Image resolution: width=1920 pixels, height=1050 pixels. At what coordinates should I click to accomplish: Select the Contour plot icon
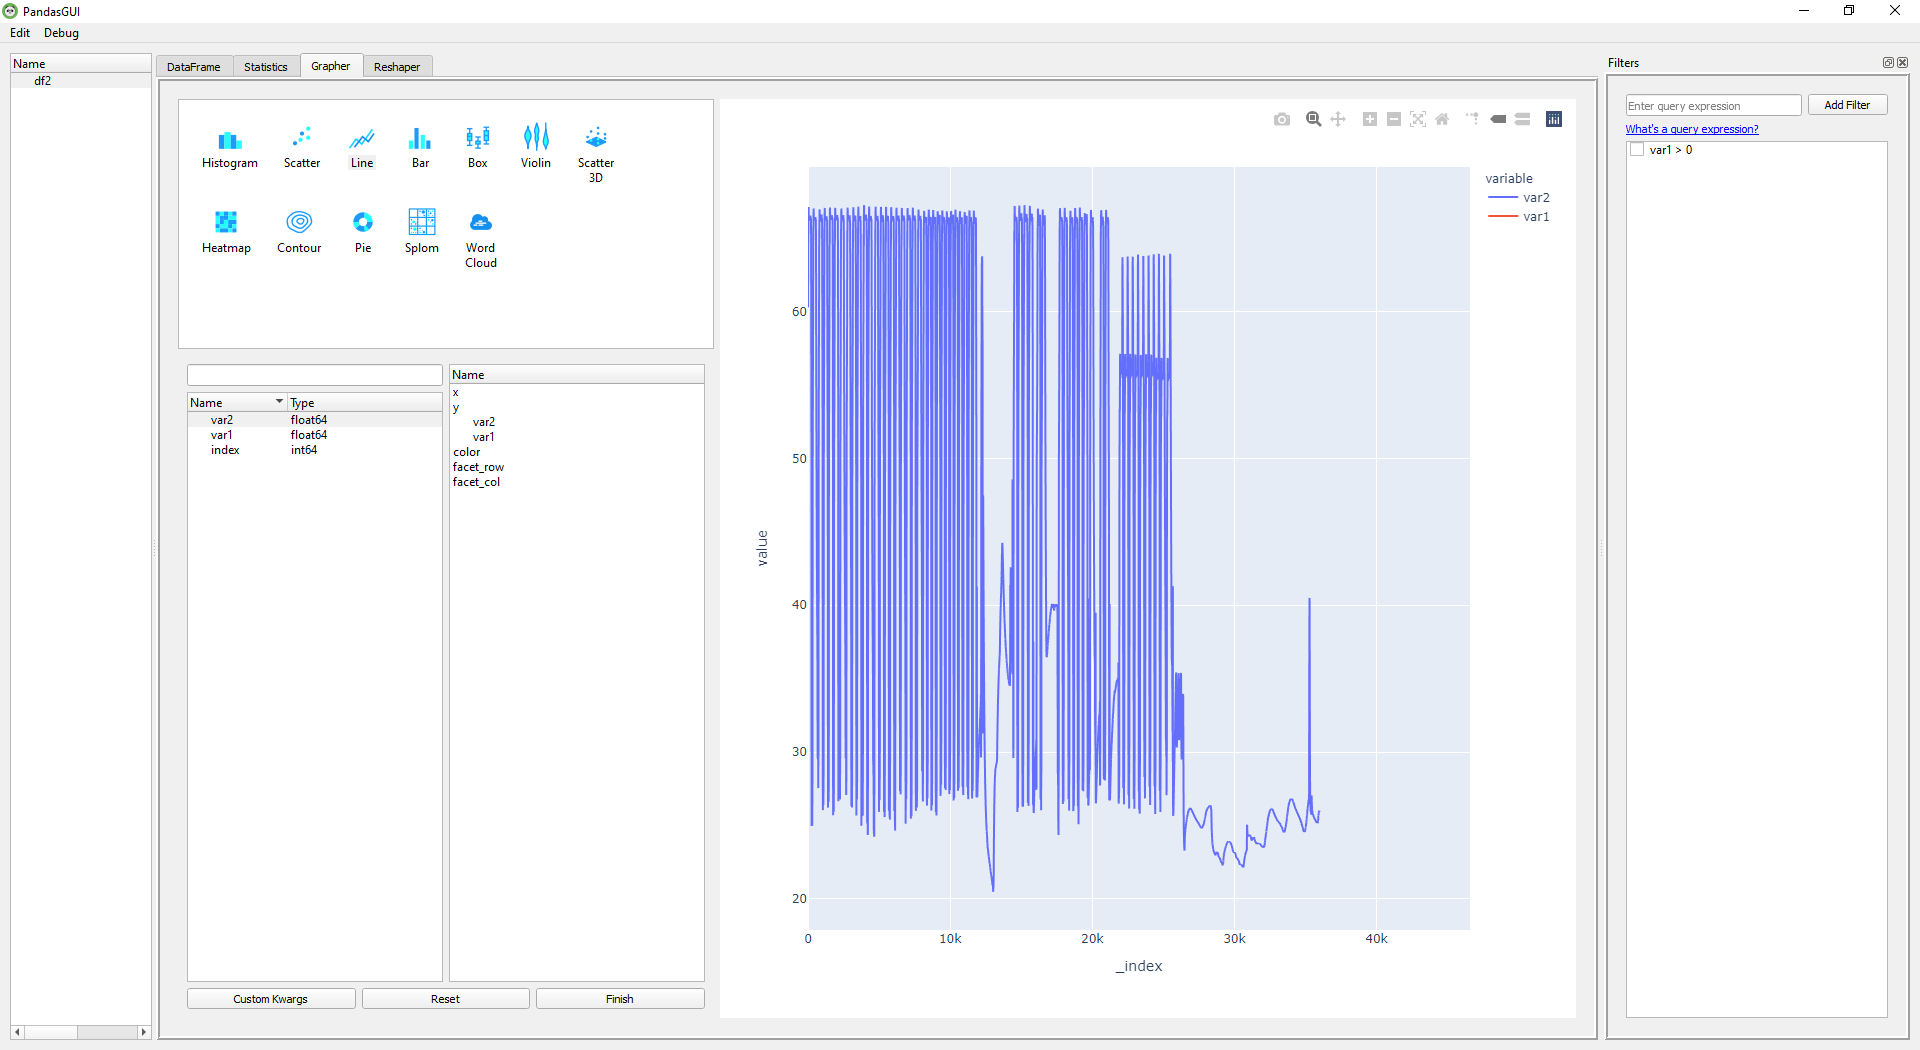[x=299, y=232]
